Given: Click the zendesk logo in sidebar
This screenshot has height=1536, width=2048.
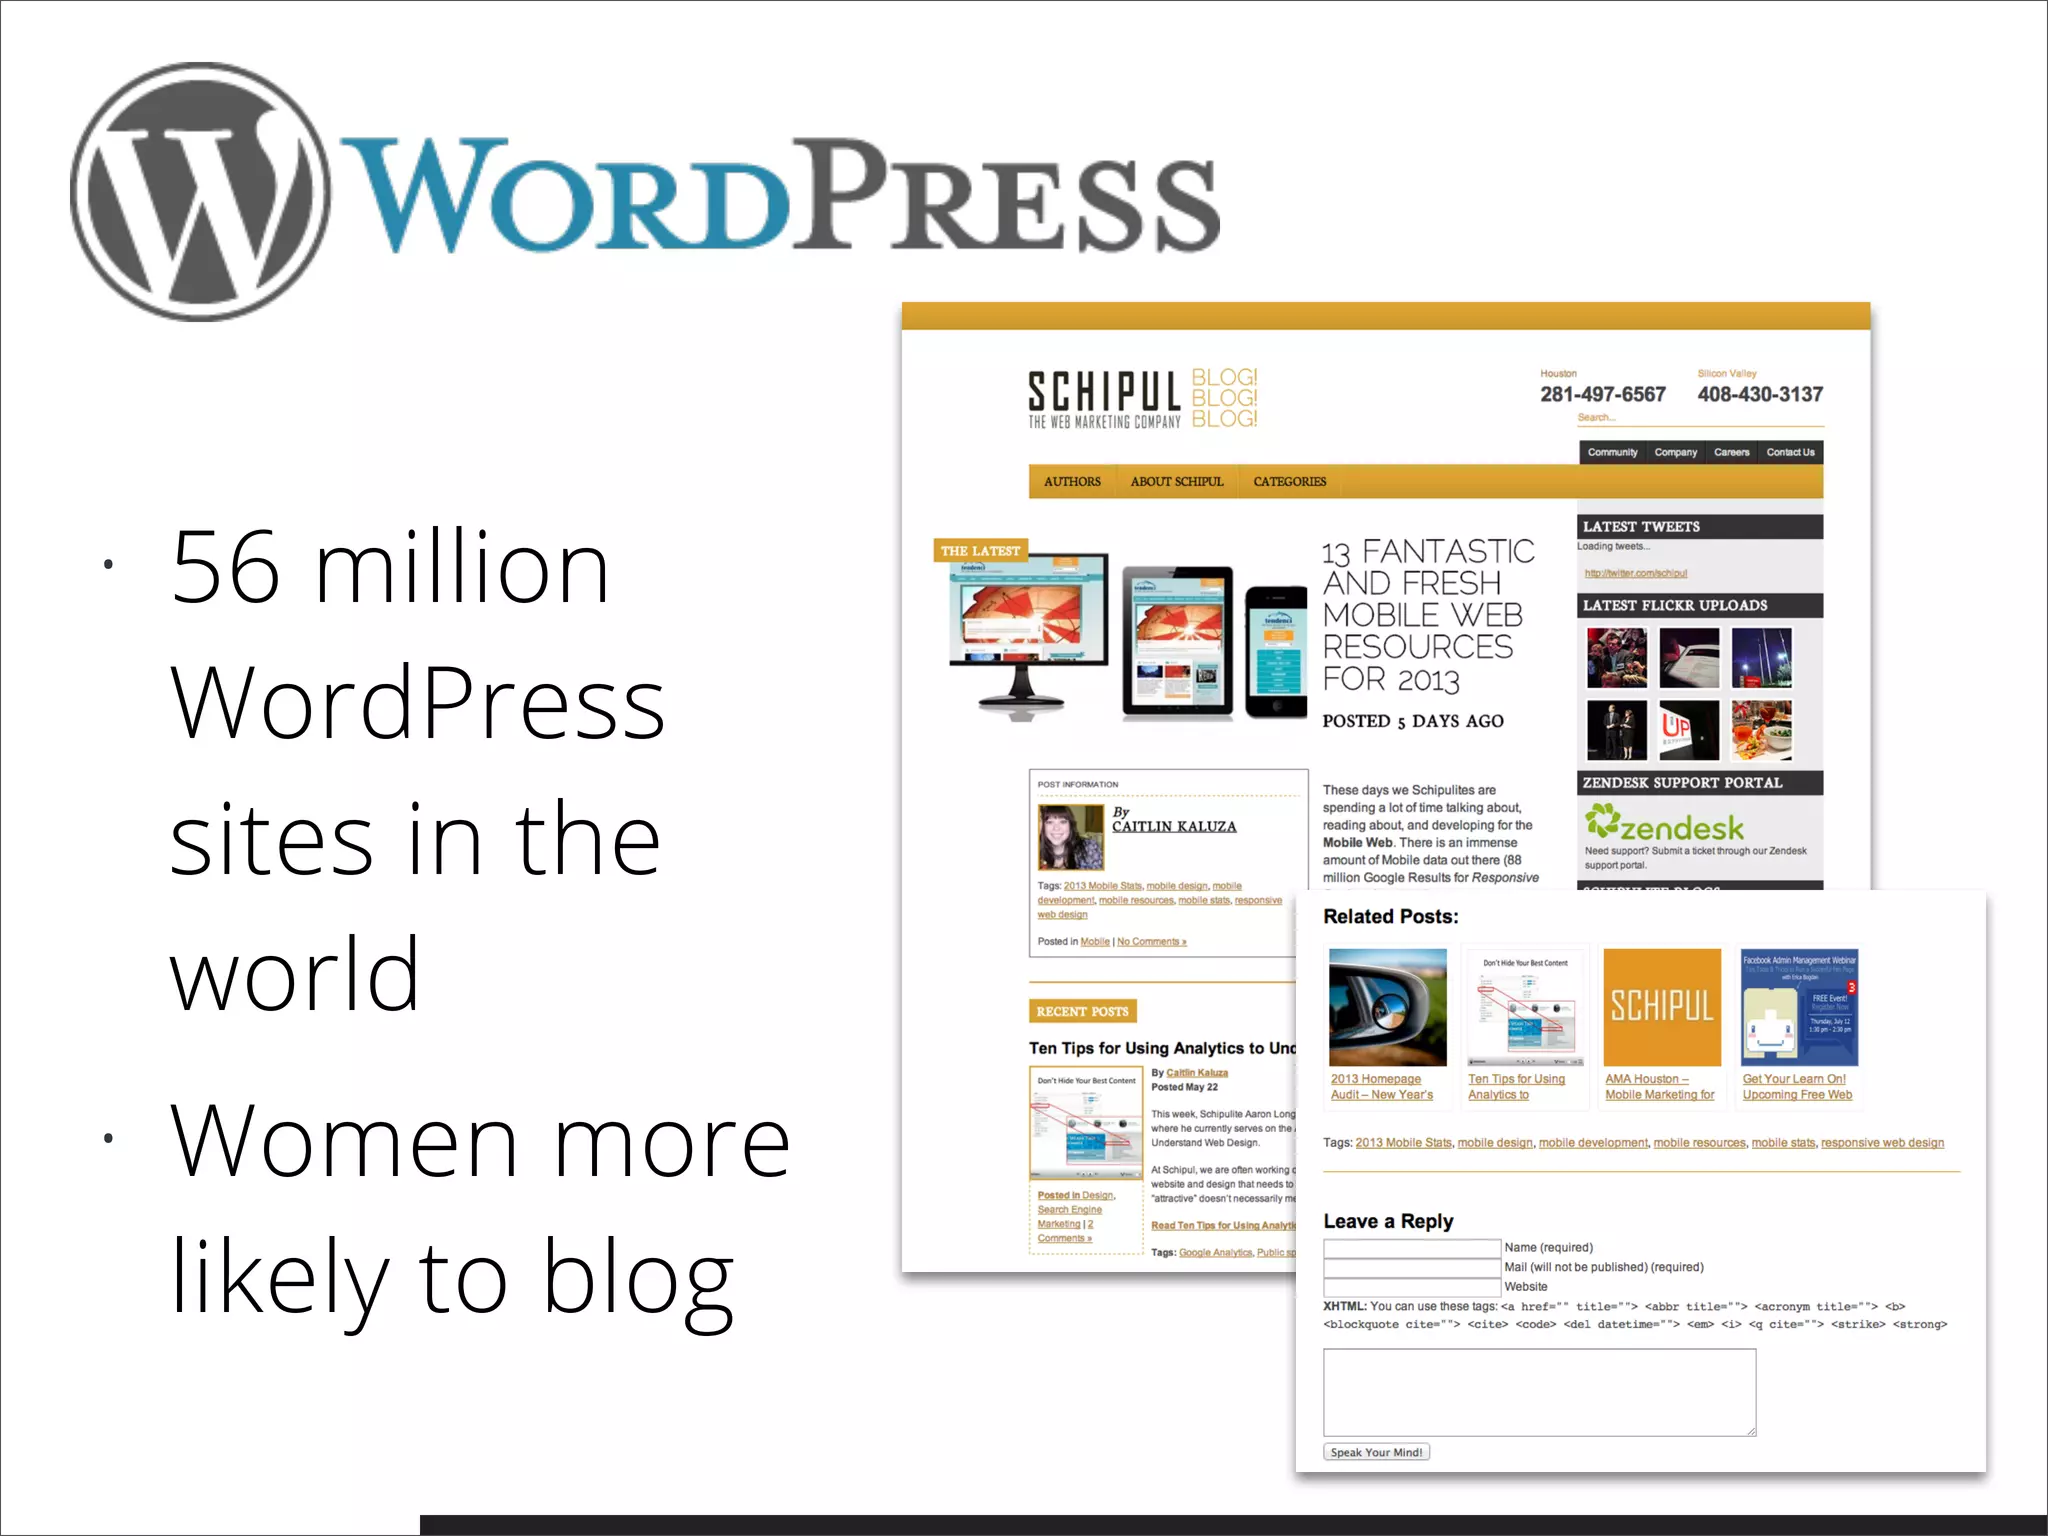Looking at the screenshot, I should (x=1664, y=824).
